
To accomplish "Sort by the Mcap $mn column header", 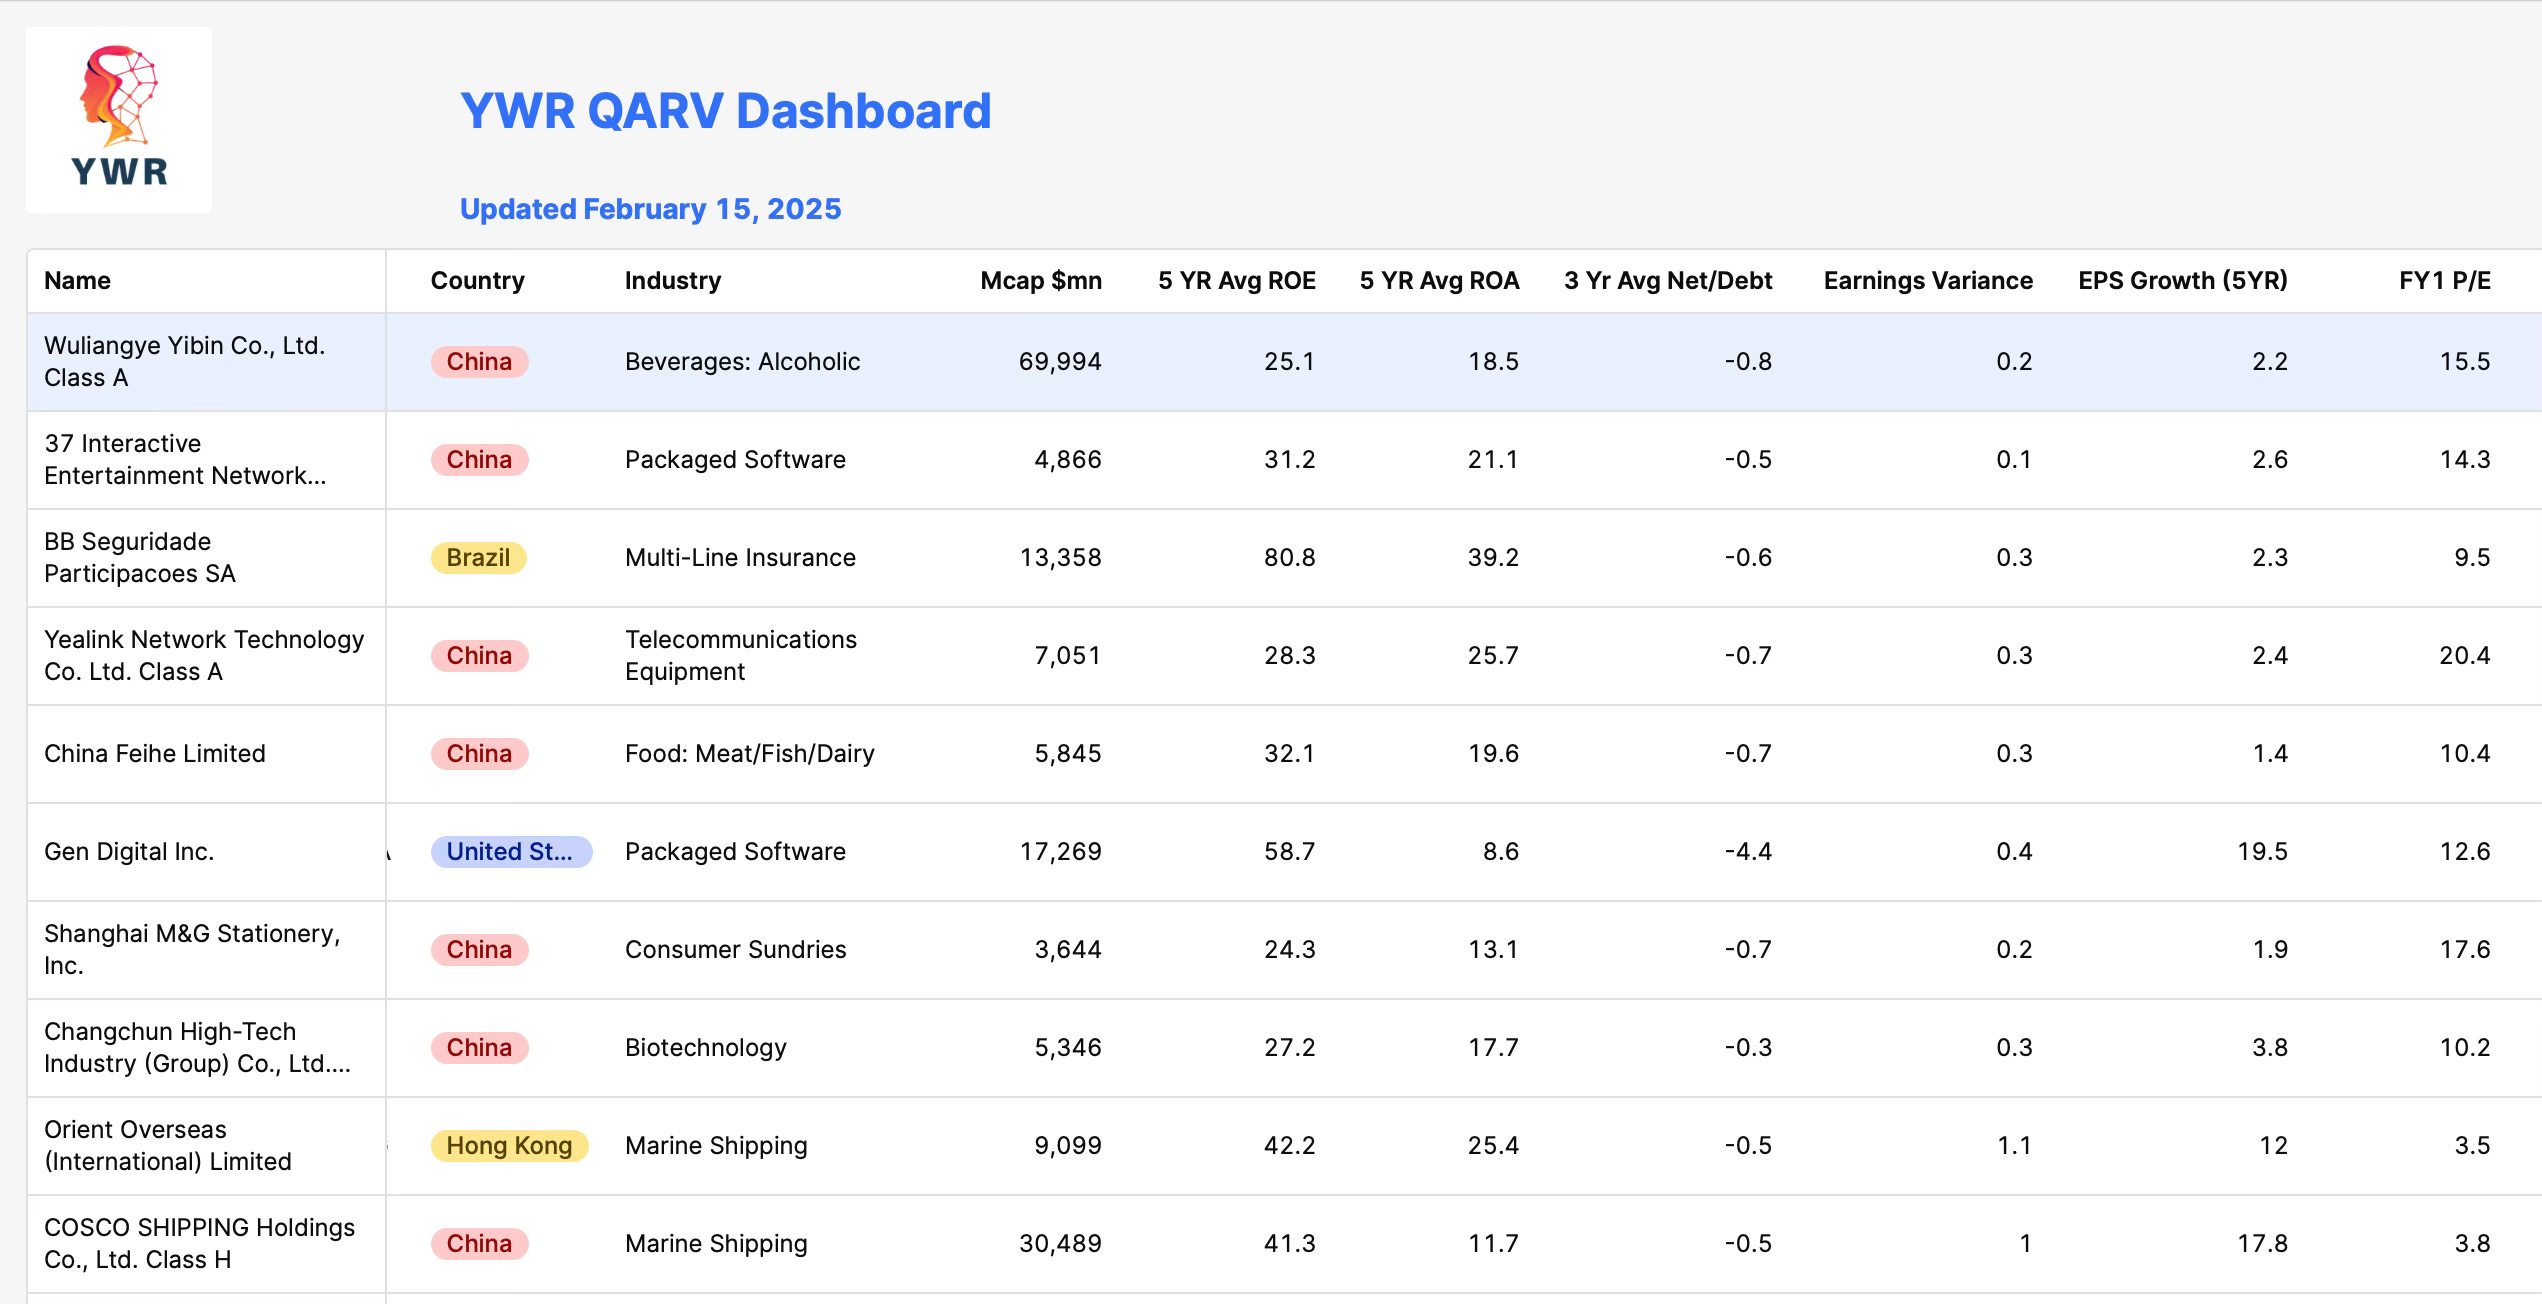I will [x=1041, y=281].
